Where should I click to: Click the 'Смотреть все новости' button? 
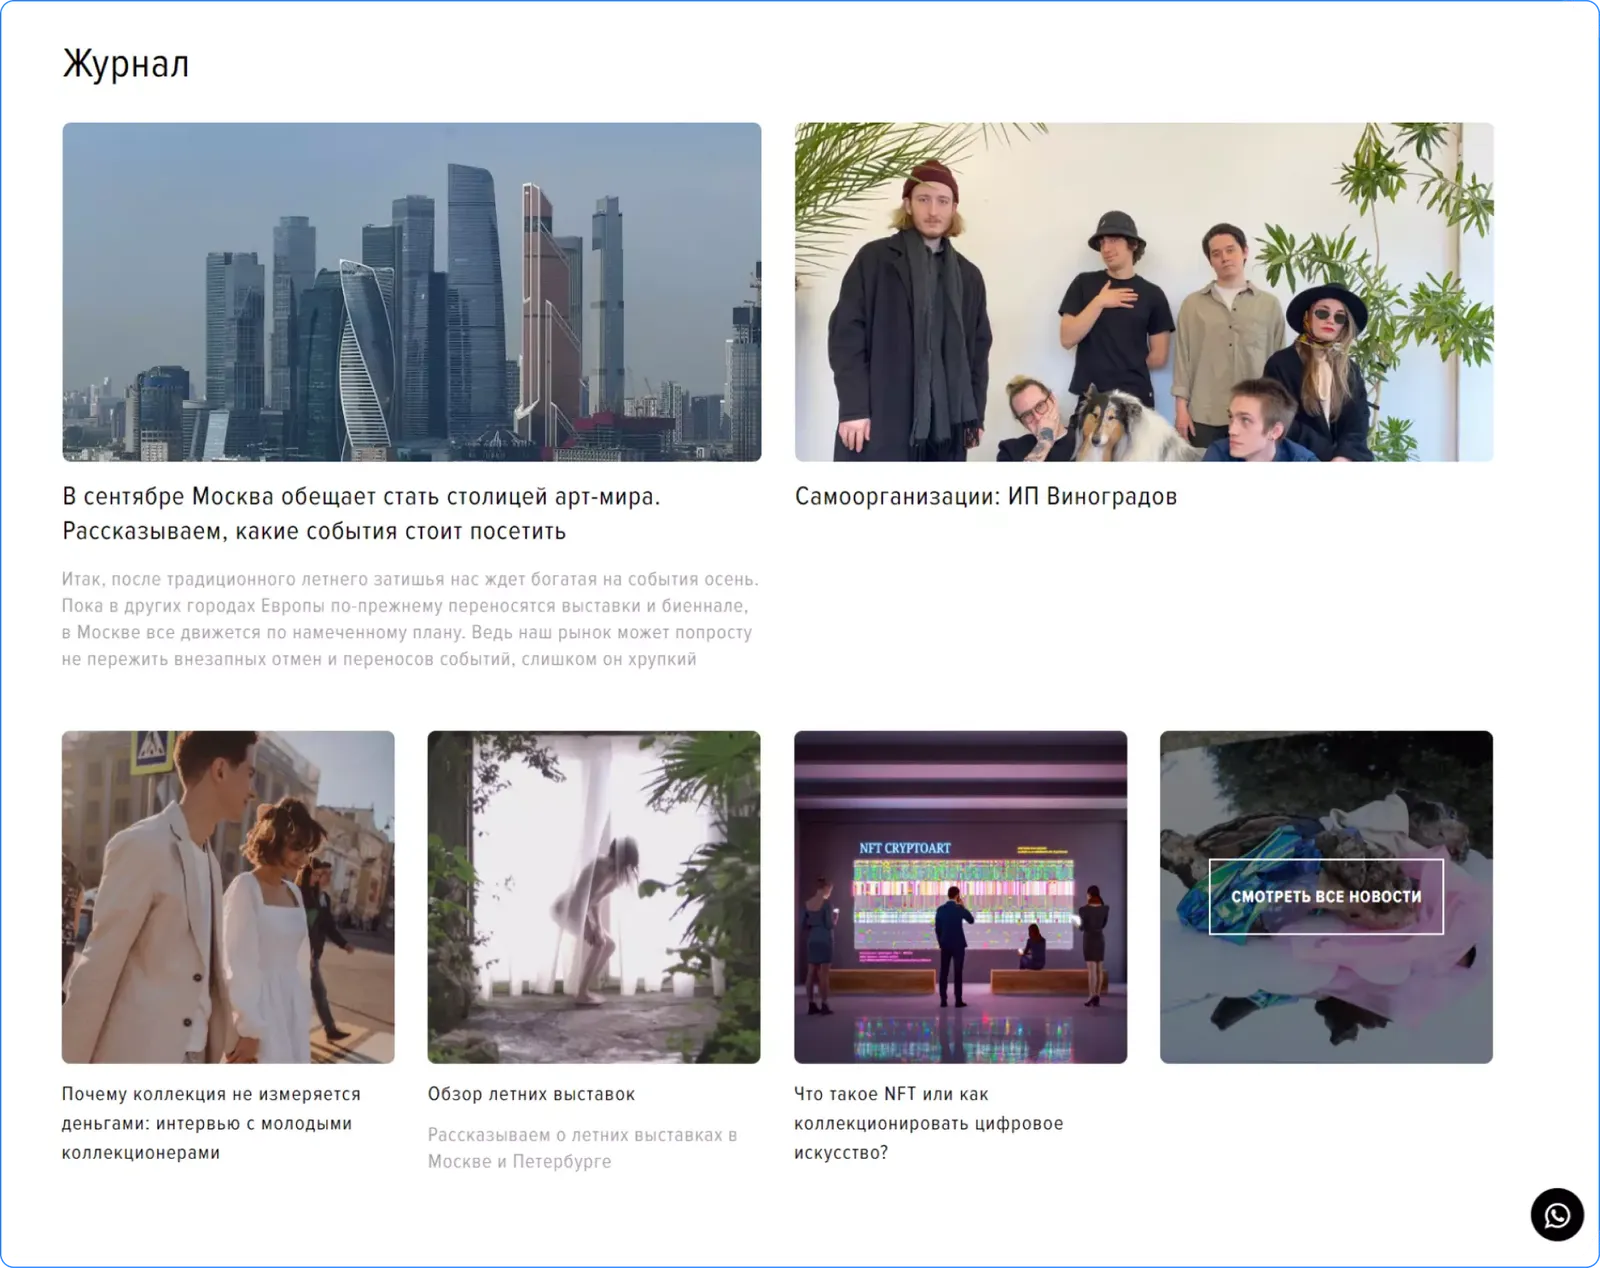click(x=1326, y=897)
